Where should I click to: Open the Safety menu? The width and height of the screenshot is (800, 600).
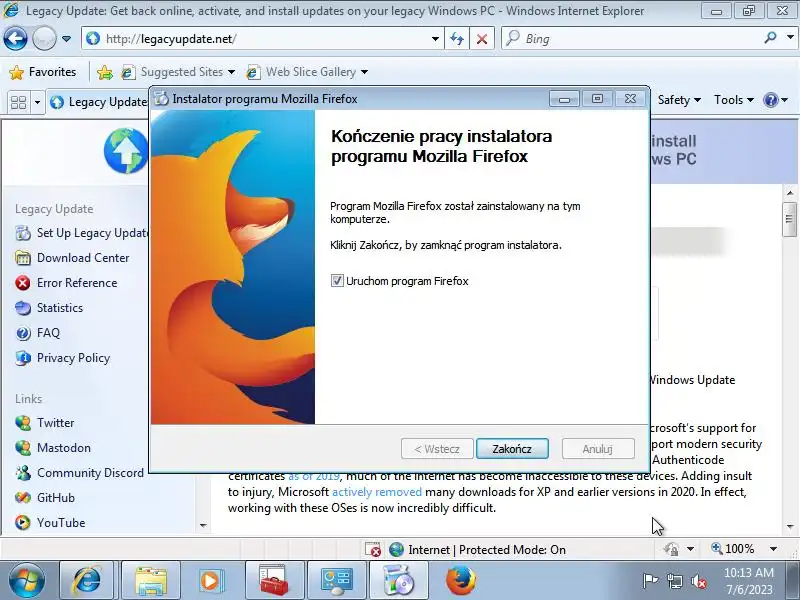(x=679, y=100)
